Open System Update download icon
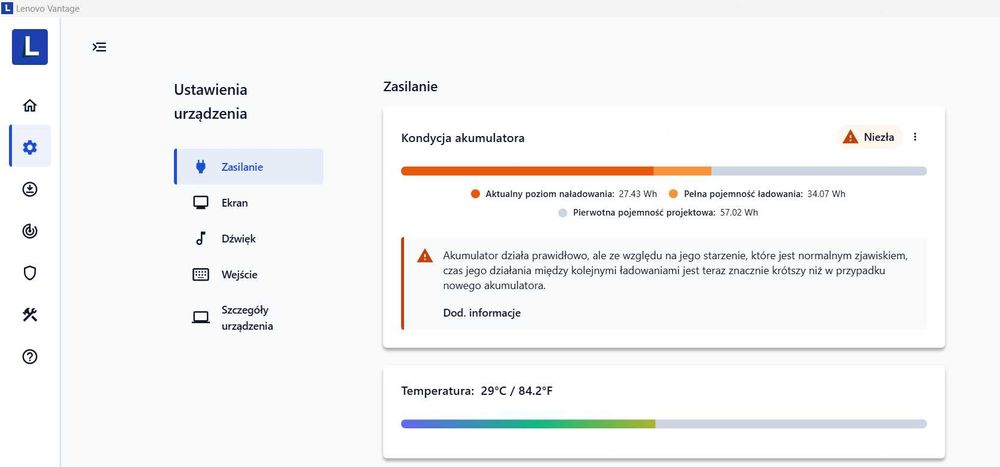 [30, 189]
